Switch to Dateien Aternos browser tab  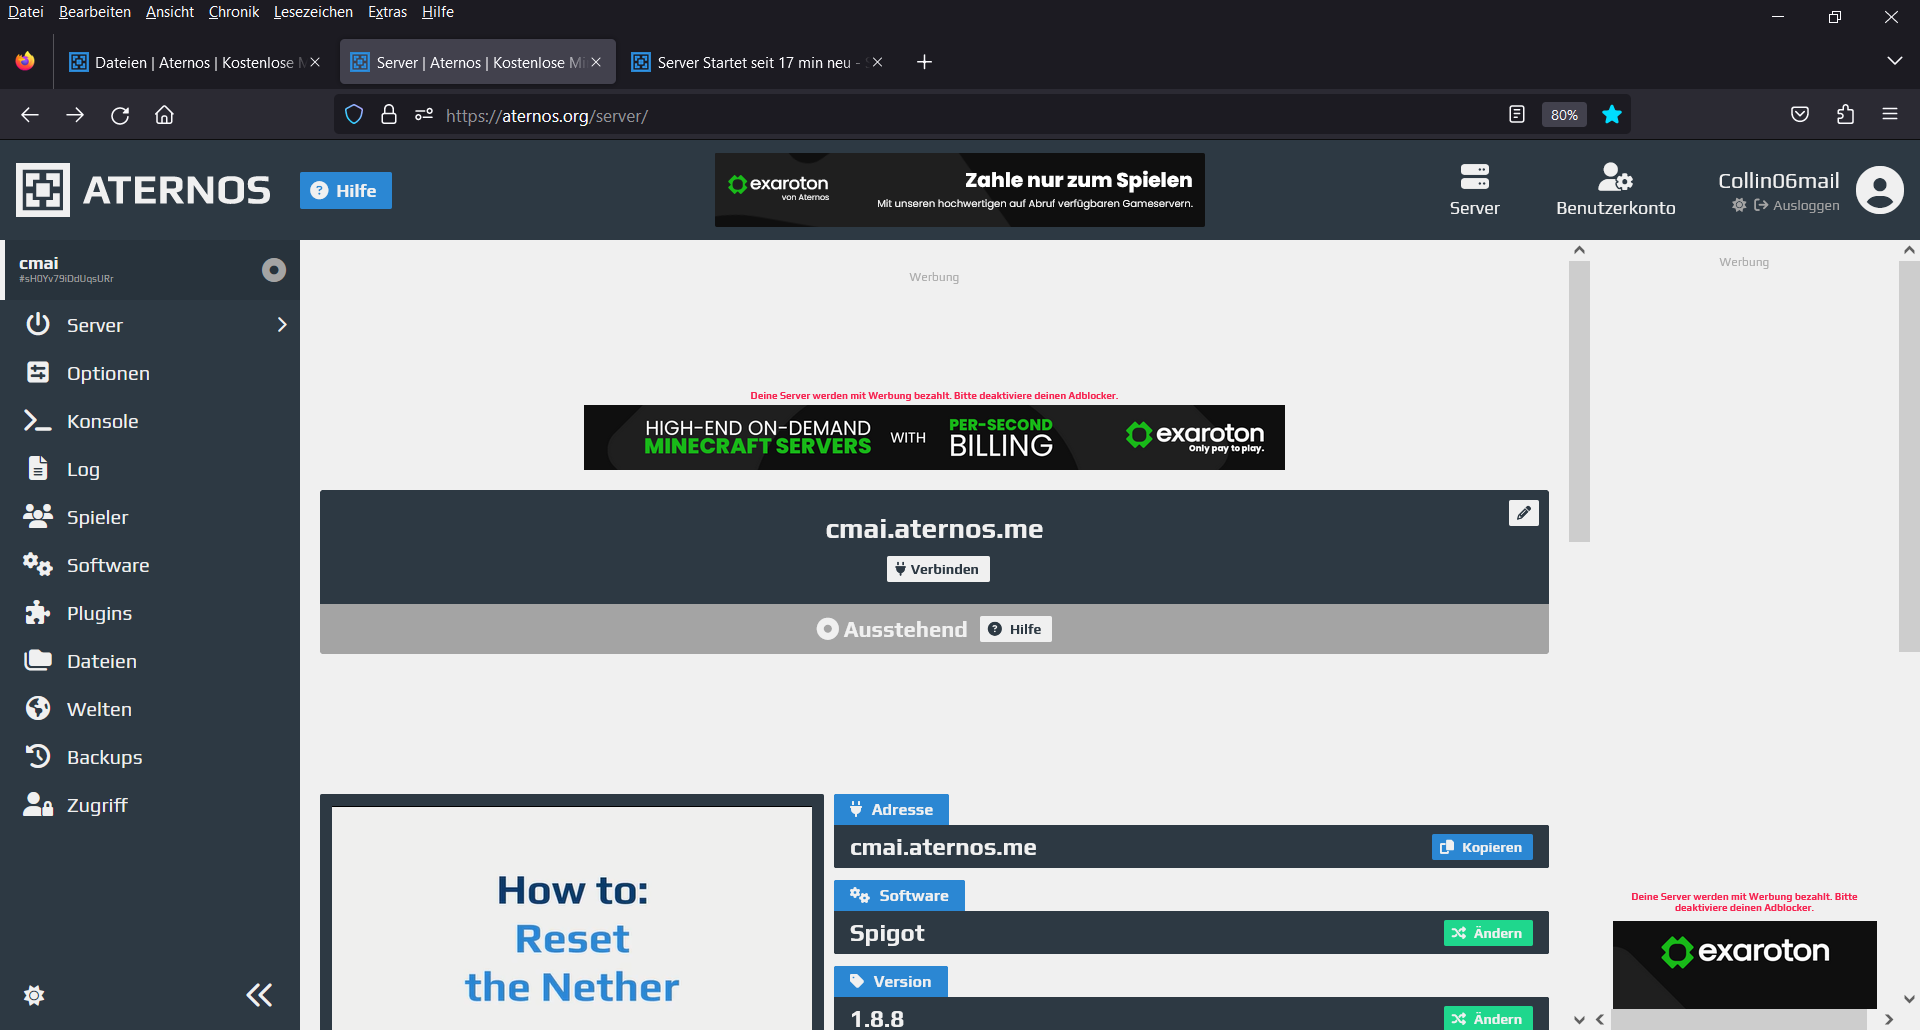(194, 62)
